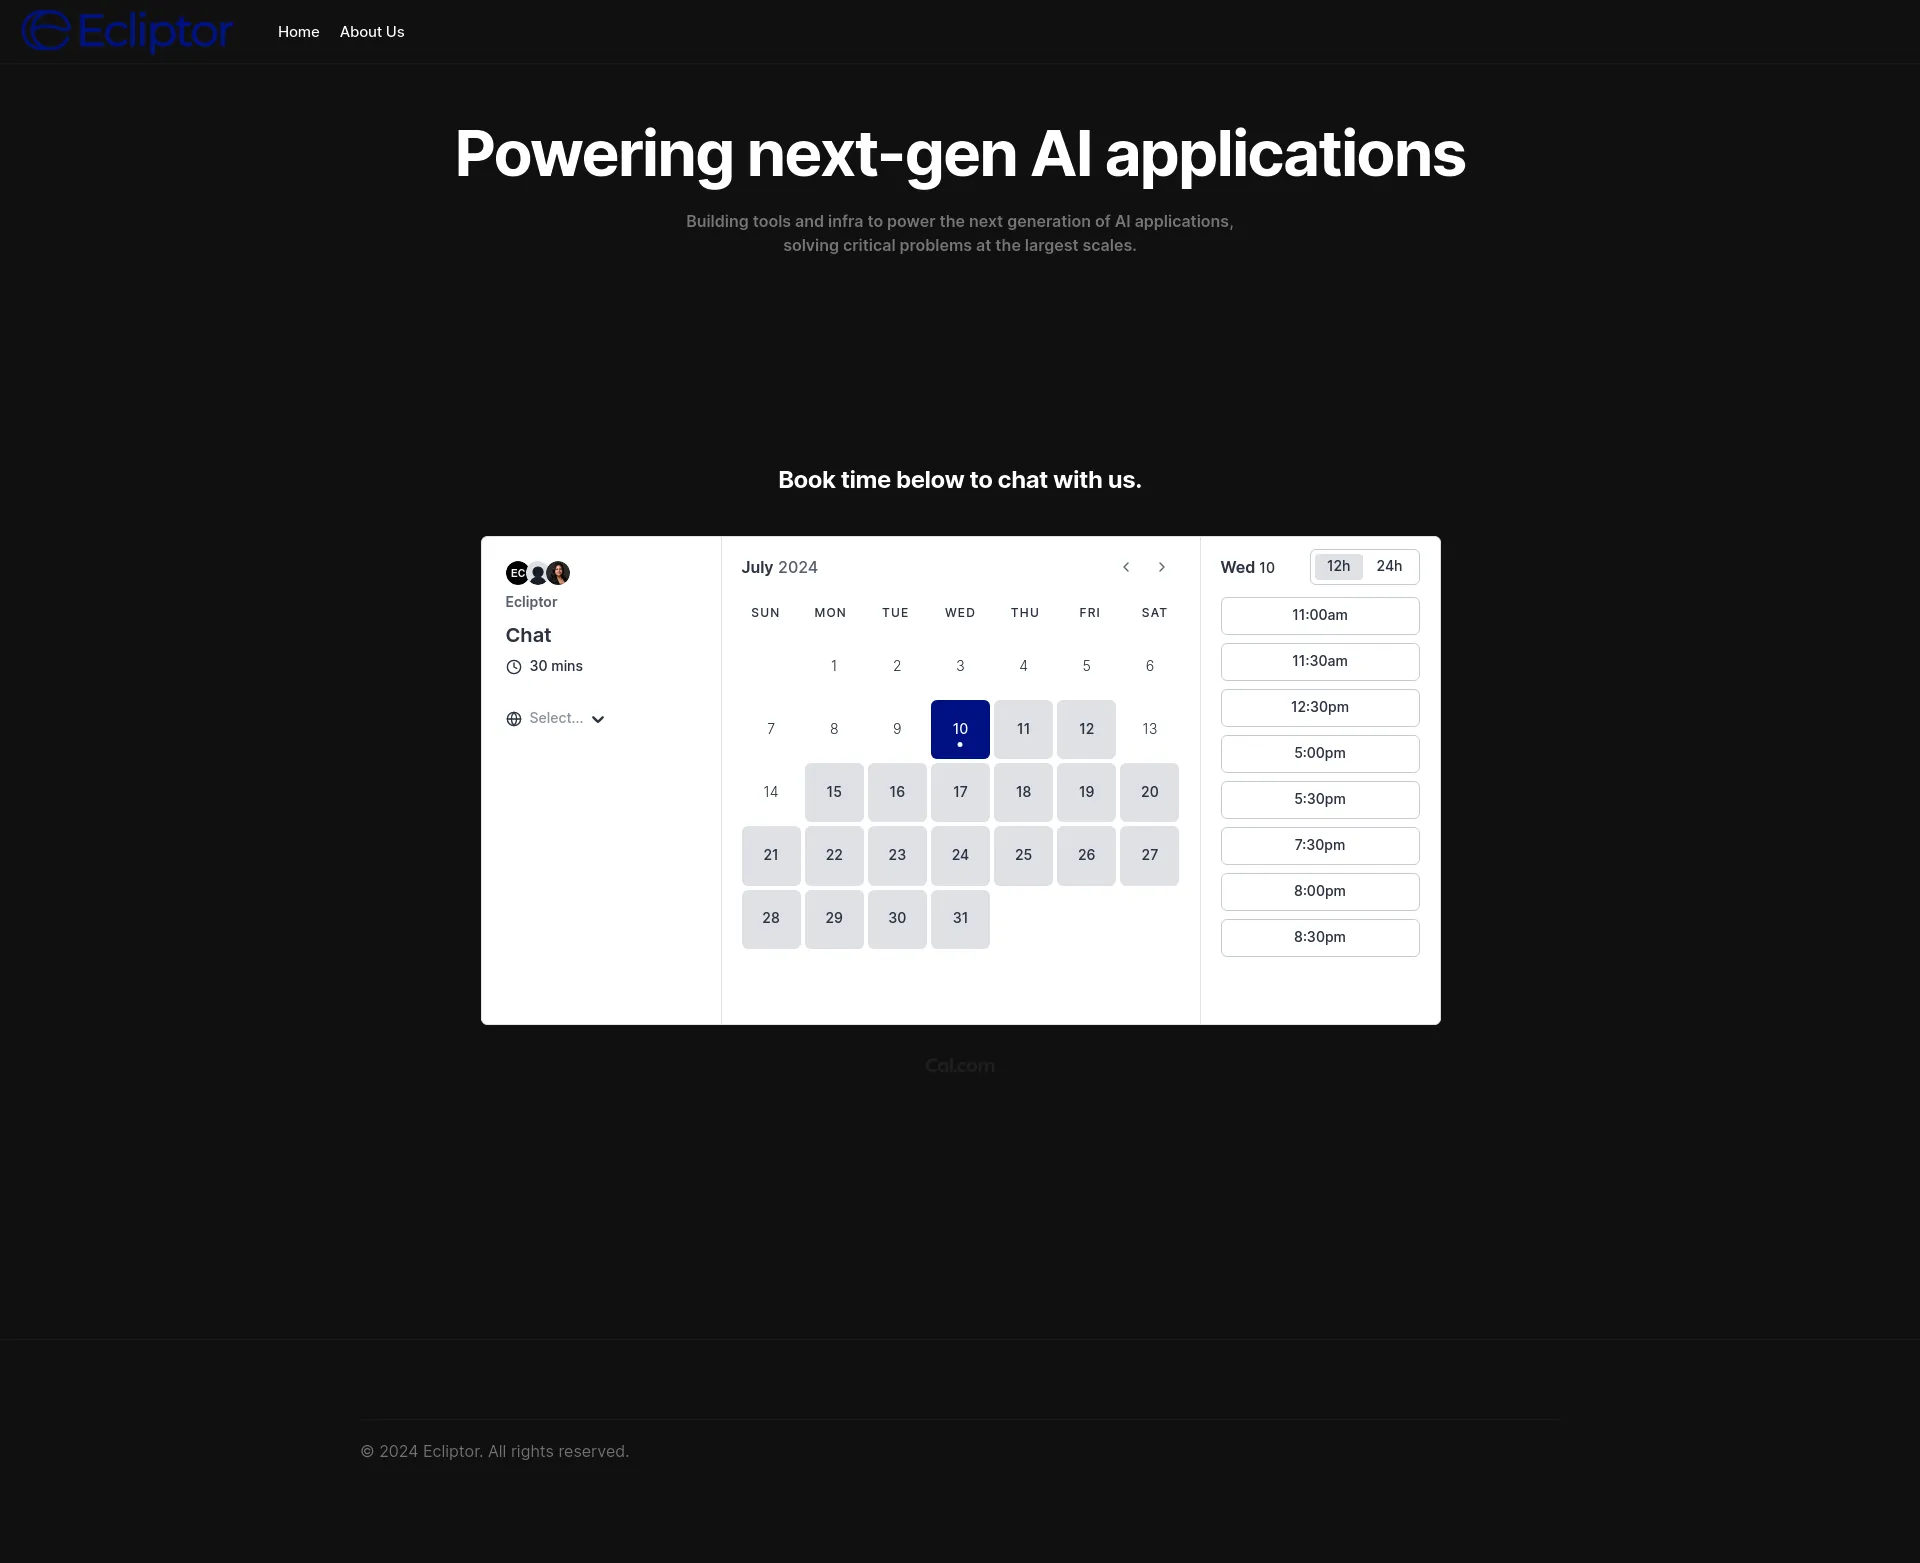
Task: Click the backward navigation arrow
Action: pyautogui.click(x=1127, y=566)
